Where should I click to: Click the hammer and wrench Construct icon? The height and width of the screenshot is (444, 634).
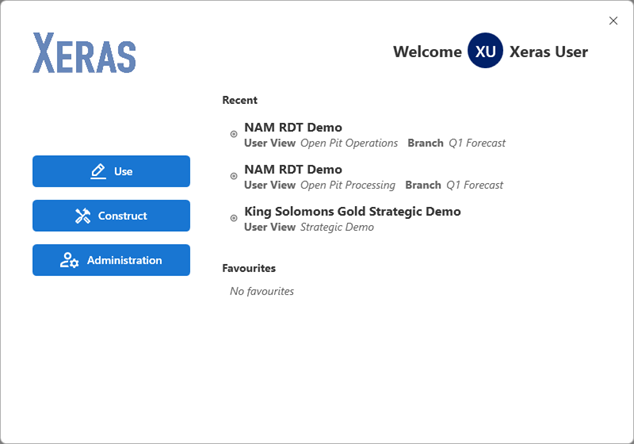(82, 216)
